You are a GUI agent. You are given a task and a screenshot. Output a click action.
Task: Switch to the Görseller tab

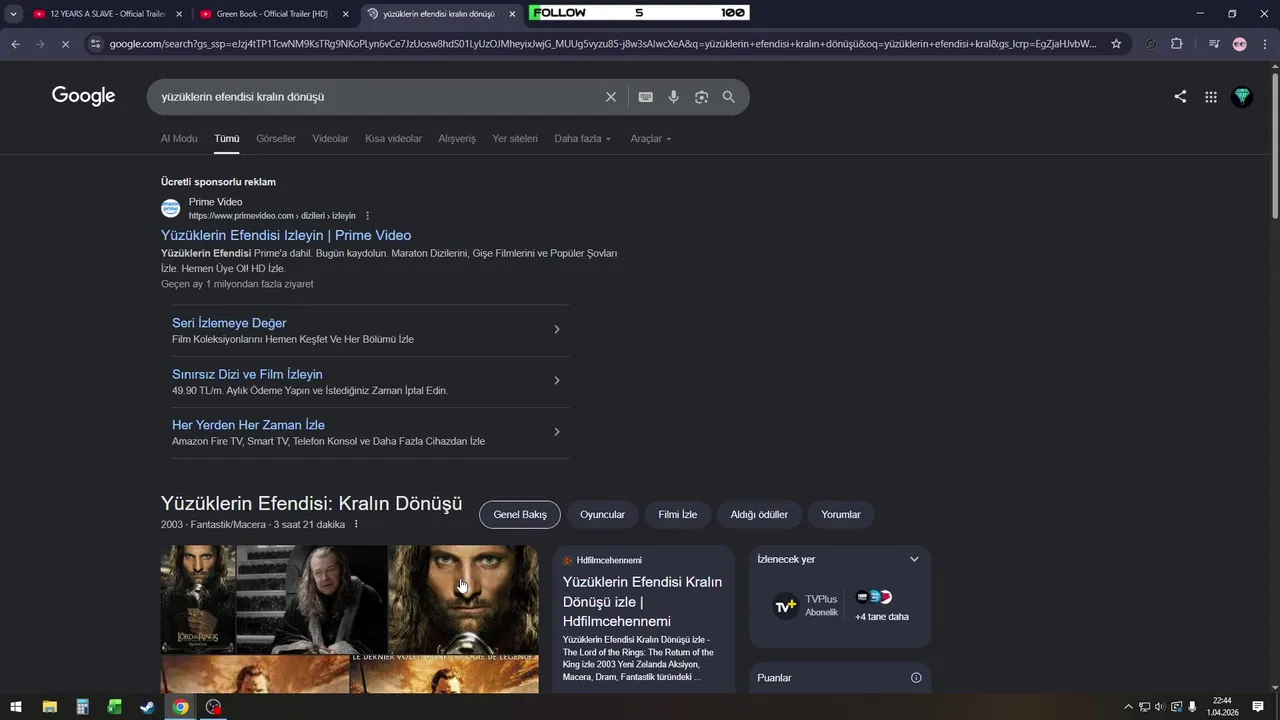click(x=276, y=139)
